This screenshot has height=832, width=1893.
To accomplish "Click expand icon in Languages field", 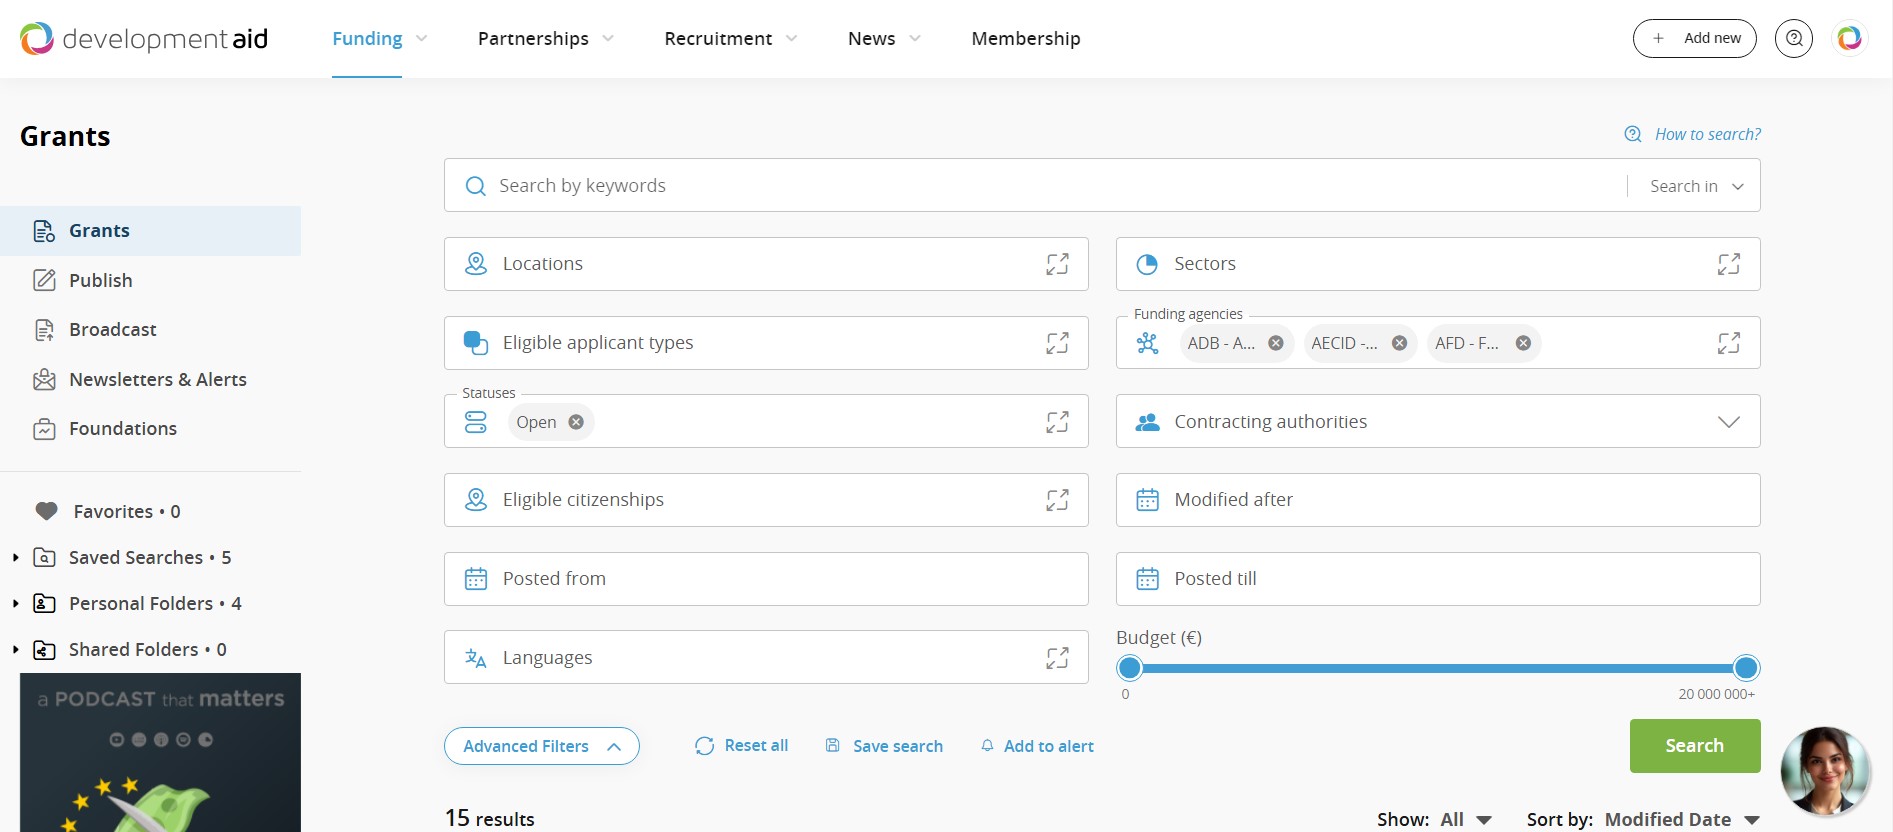I will coord(1057,658).
